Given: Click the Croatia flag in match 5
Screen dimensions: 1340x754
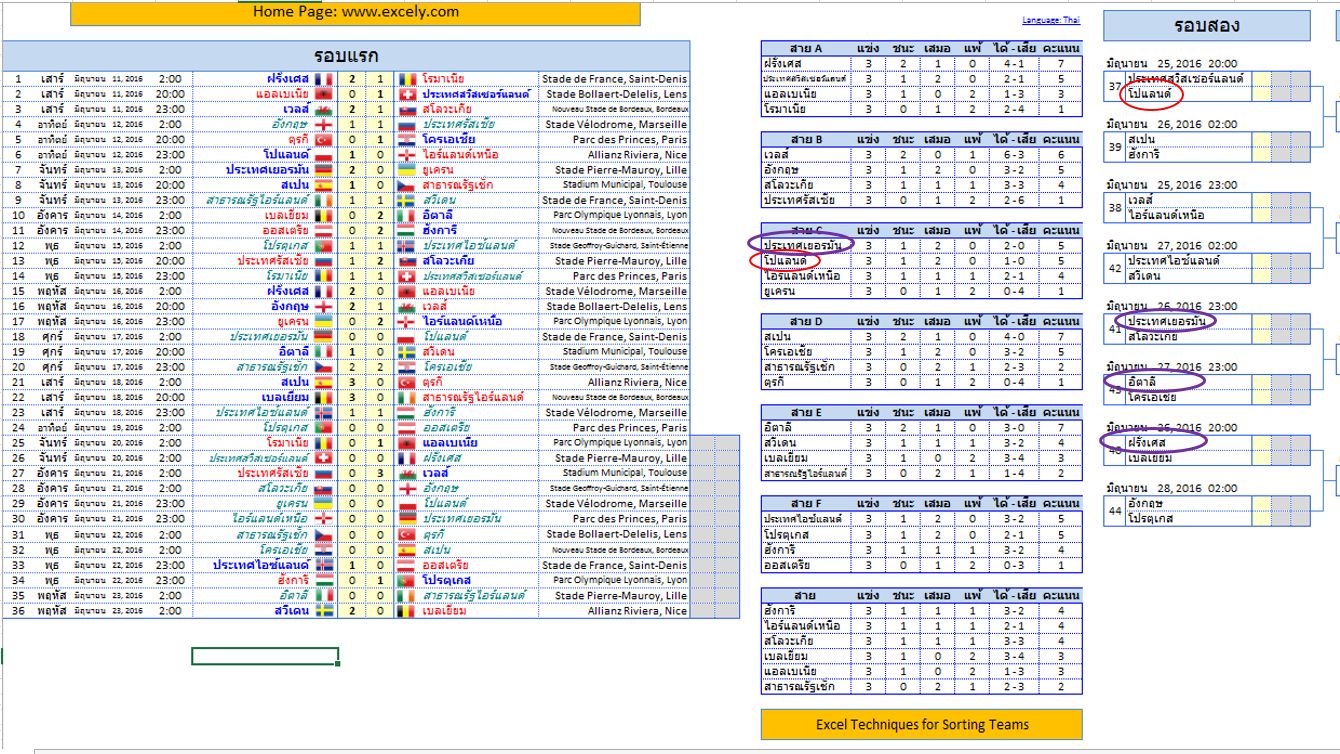Looking at the screenshot, I should tap(408, 139).
